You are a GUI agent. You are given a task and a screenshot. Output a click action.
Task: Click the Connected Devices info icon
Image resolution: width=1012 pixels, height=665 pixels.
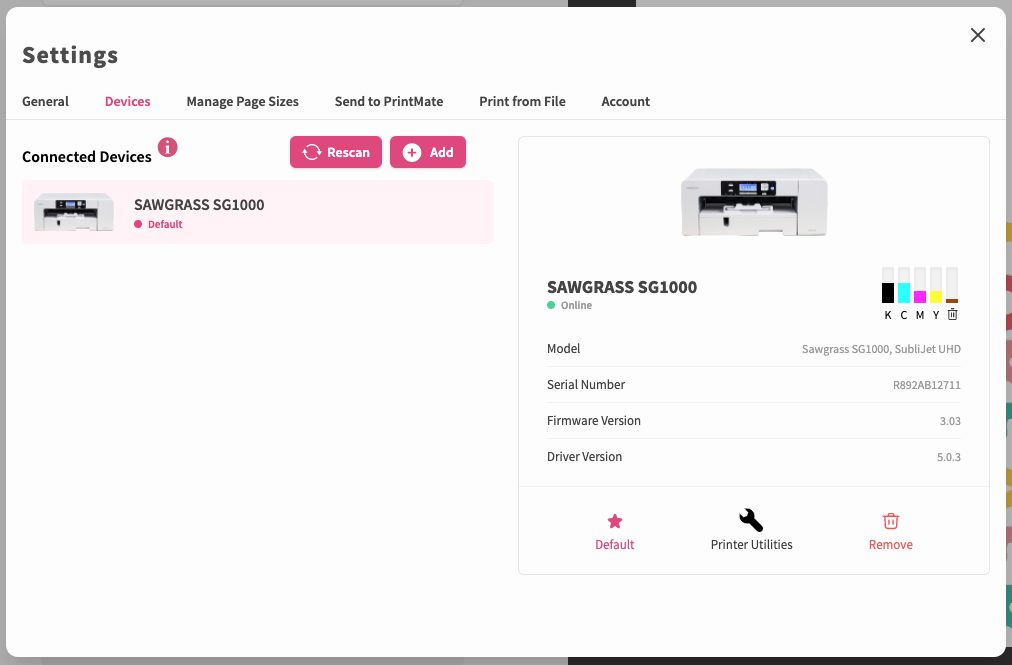[168, 147]
